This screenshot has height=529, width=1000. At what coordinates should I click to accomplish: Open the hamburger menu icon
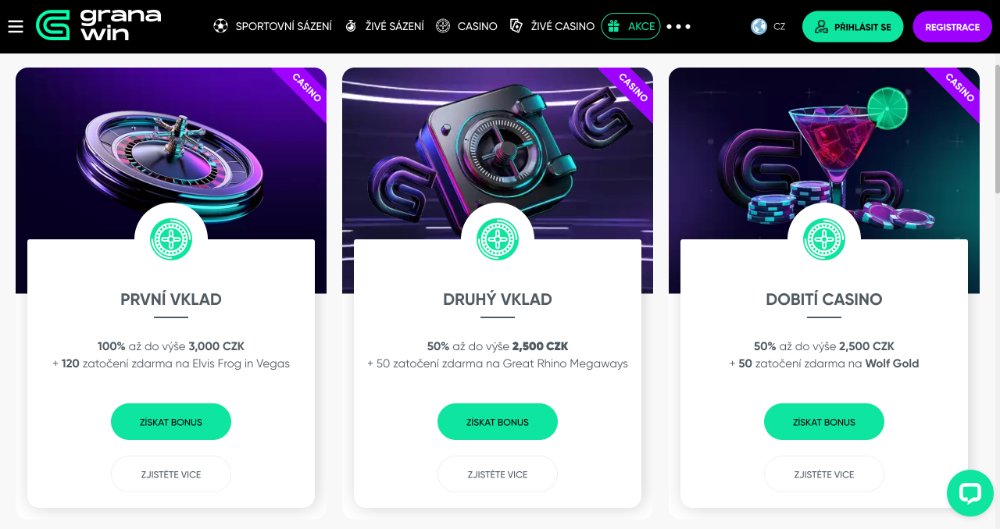tap(15, 26)
